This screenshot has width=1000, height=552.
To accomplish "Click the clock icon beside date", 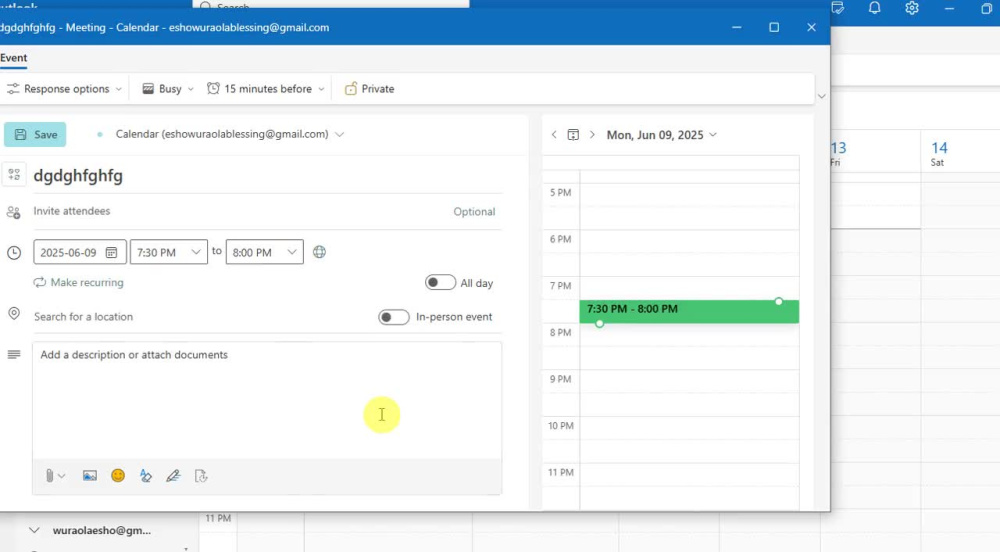I will coord(13,253).
